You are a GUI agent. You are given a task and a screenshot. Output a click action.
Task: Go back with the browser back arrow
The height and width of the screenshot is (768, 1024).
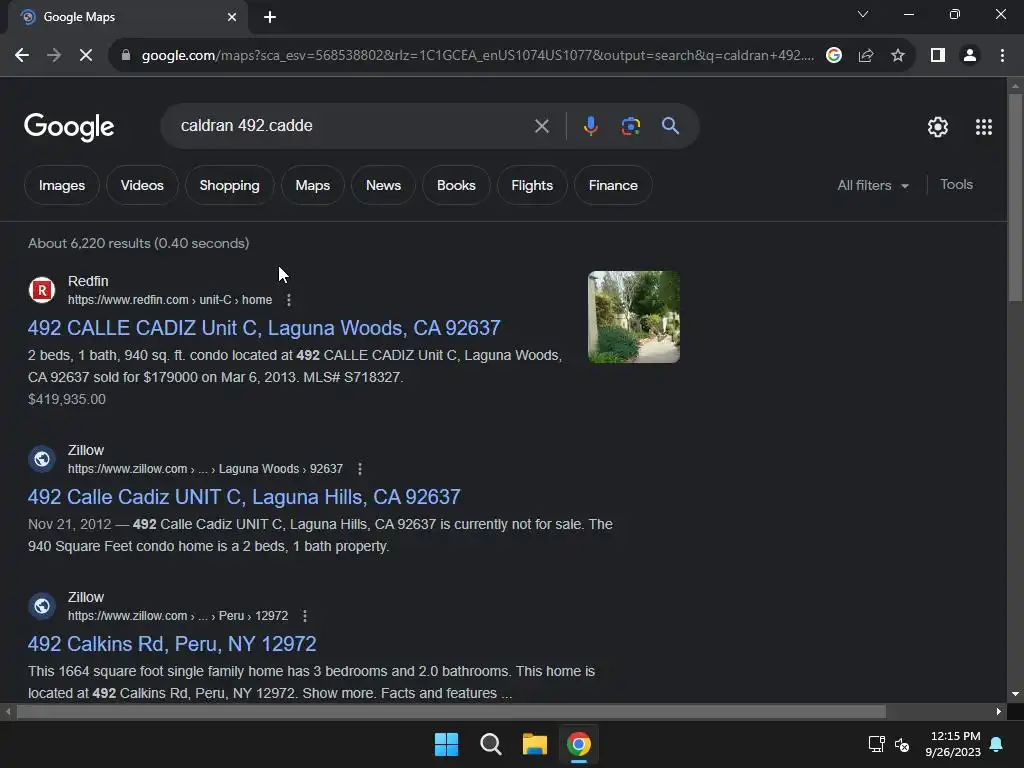click(x=22, y=56)
